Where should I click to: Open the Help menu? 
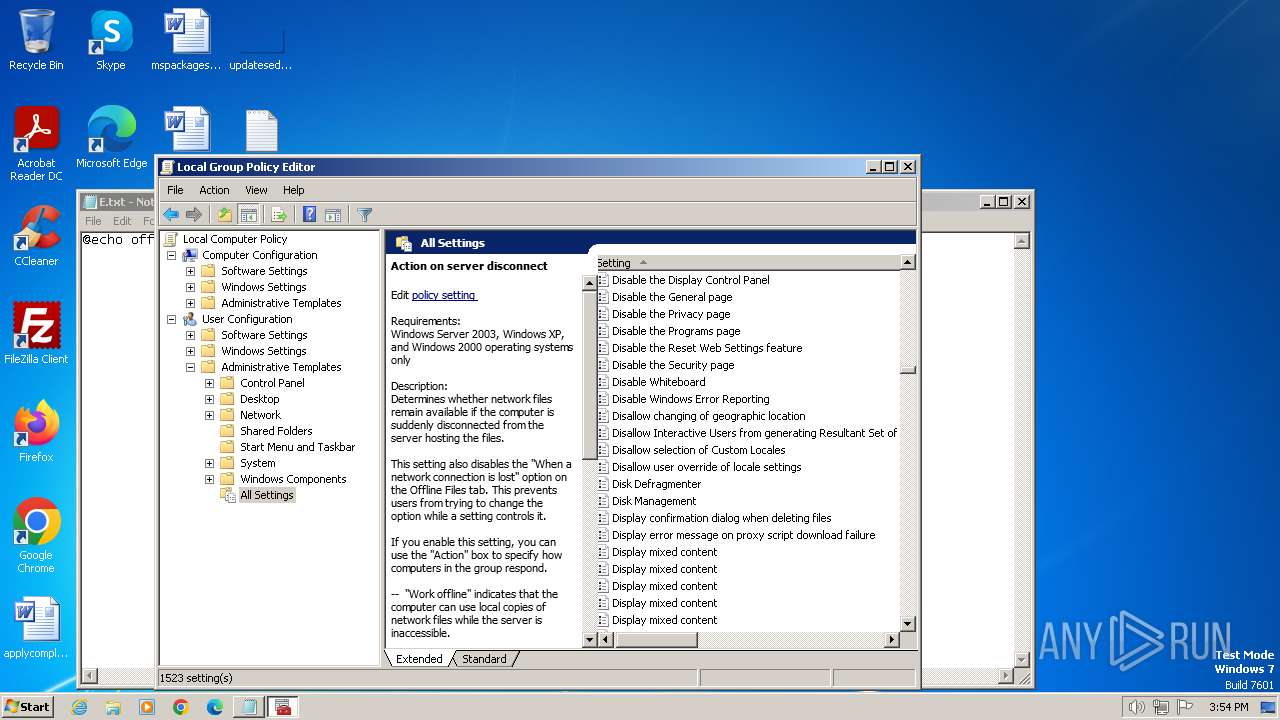[x=293, y=190]
